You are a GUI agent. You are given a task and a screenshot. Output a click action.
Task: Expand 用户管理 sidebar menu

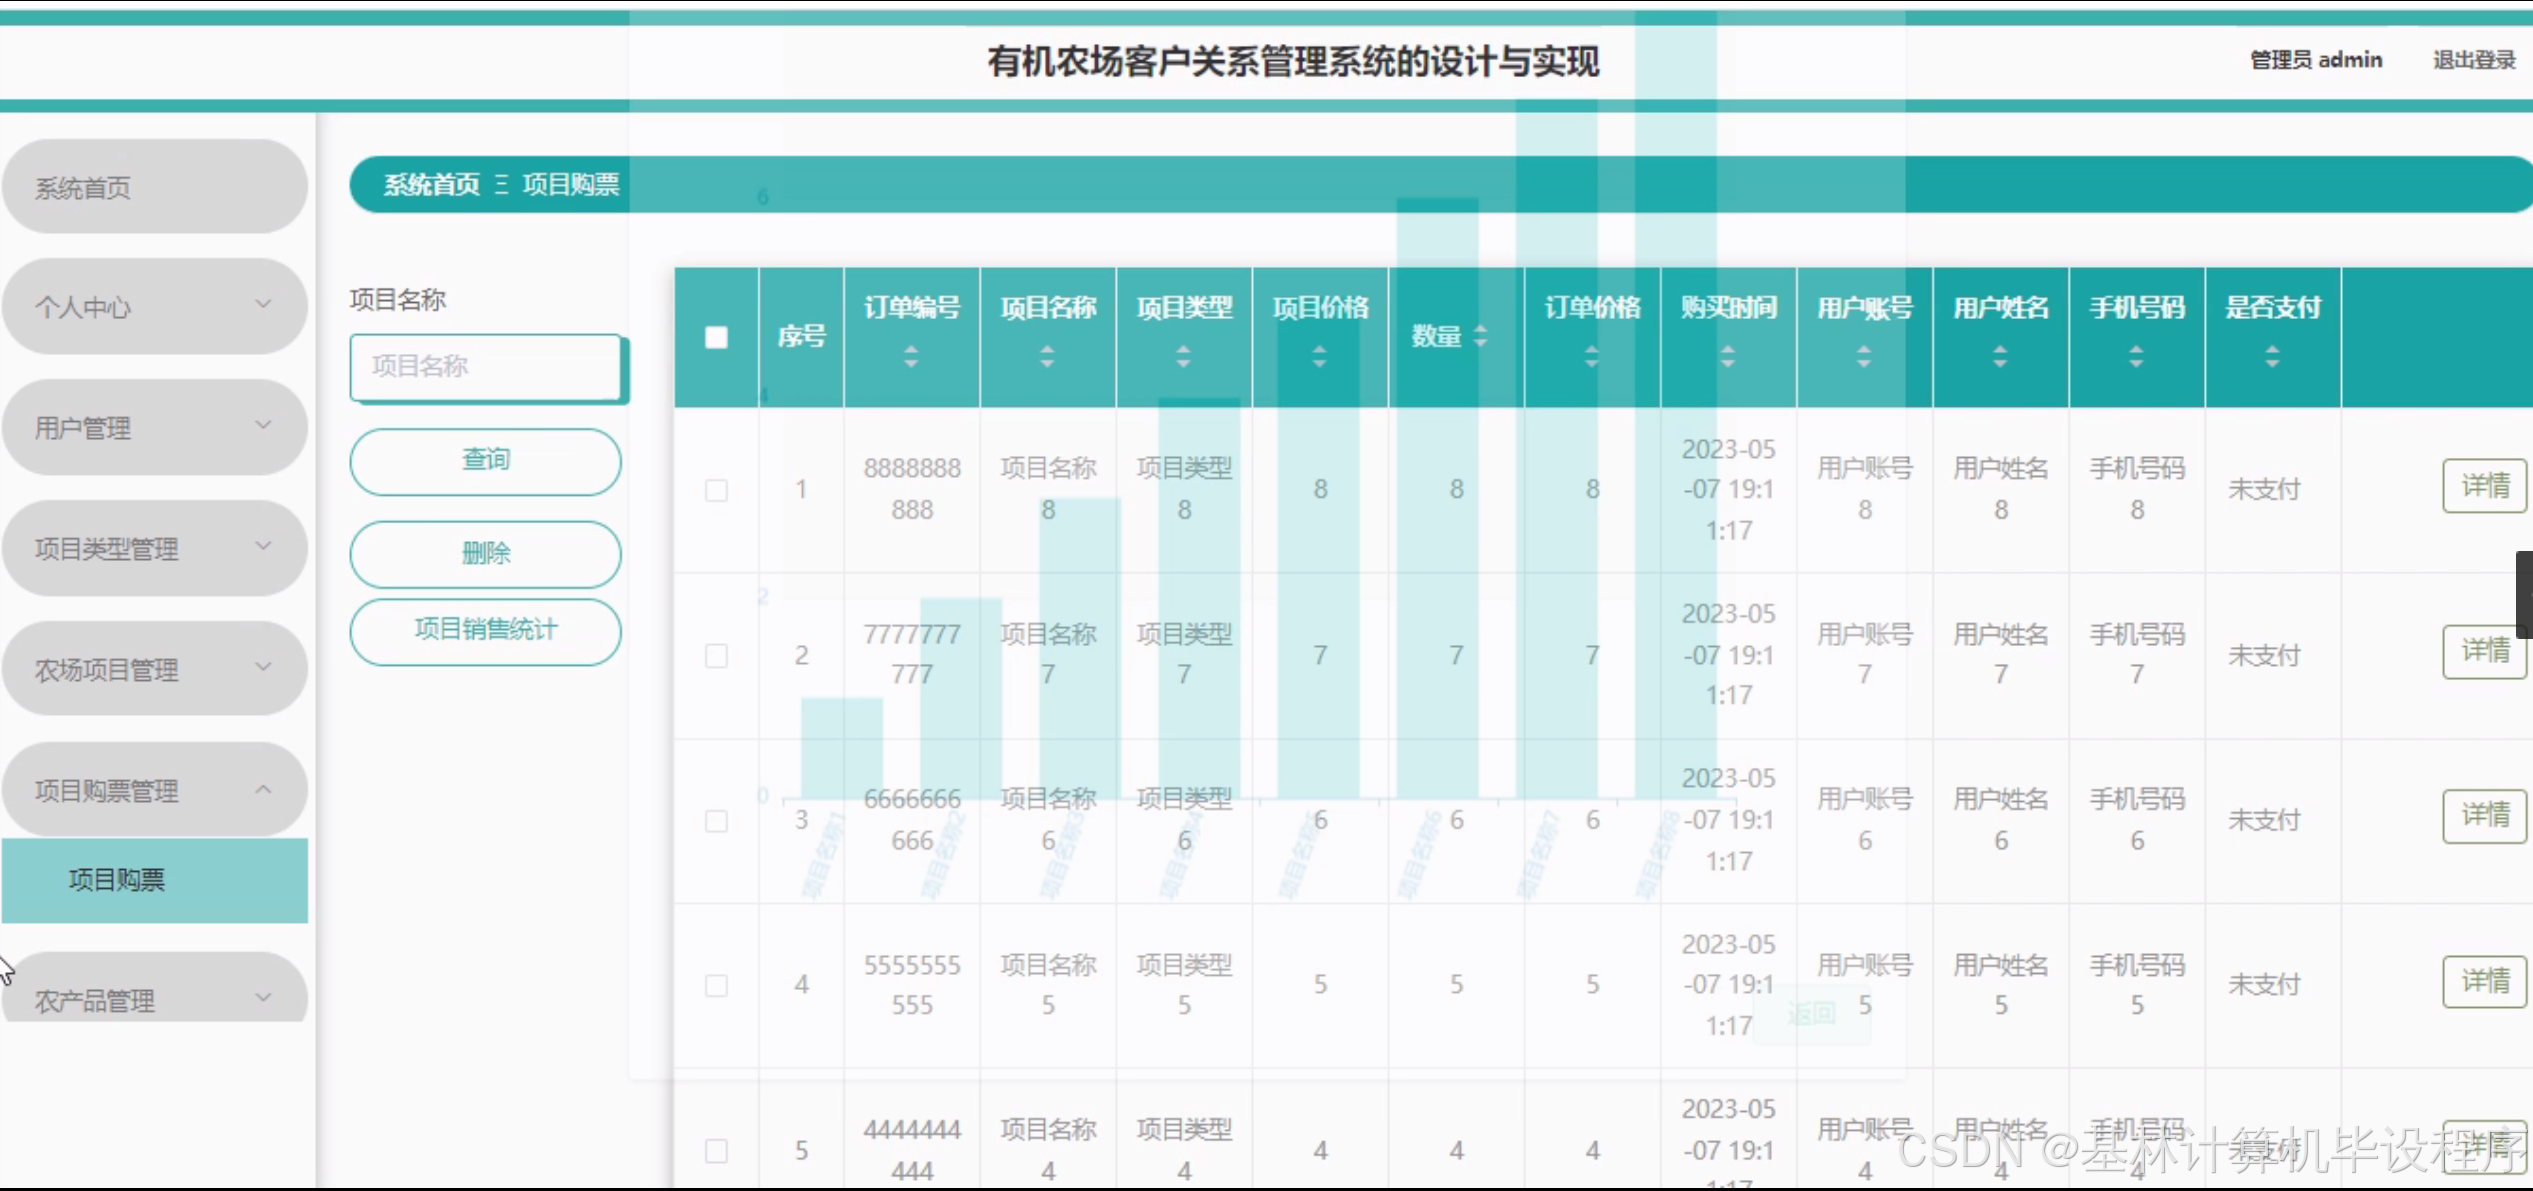pos(154,428)
